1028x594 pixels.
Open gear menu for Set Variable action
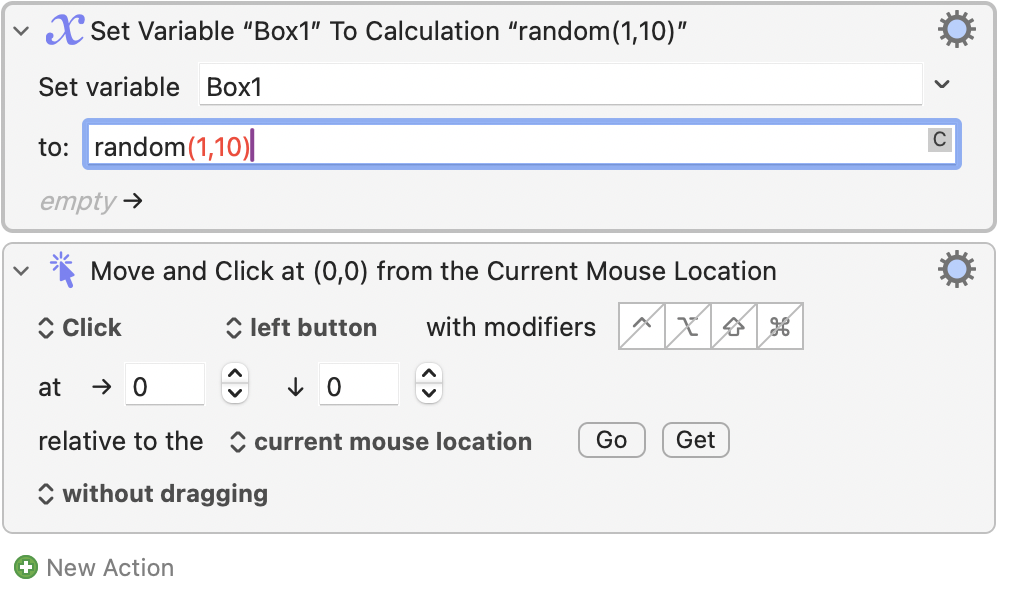956,31
